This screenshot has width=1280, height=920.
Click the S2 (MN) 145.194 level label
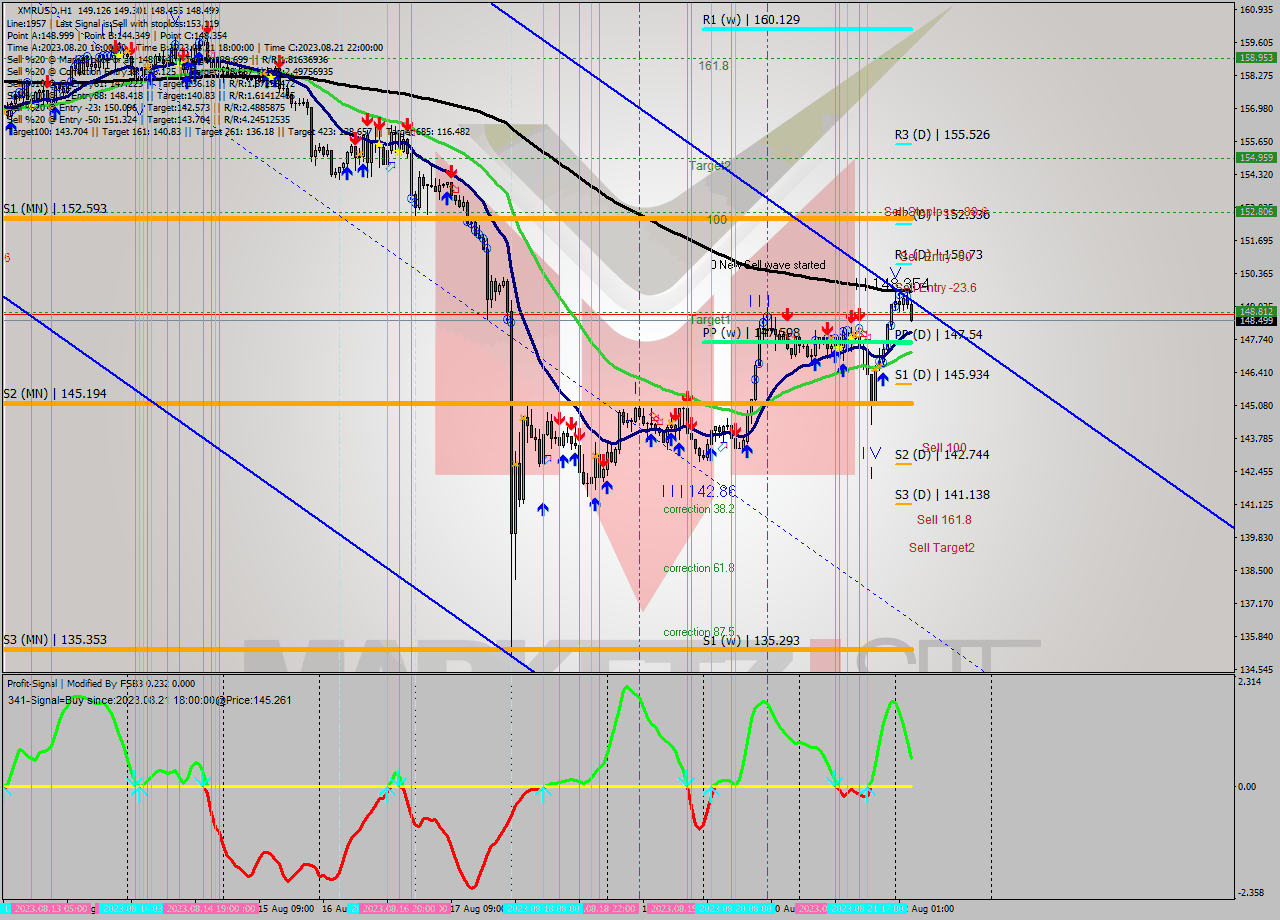(x=54, y=394)
